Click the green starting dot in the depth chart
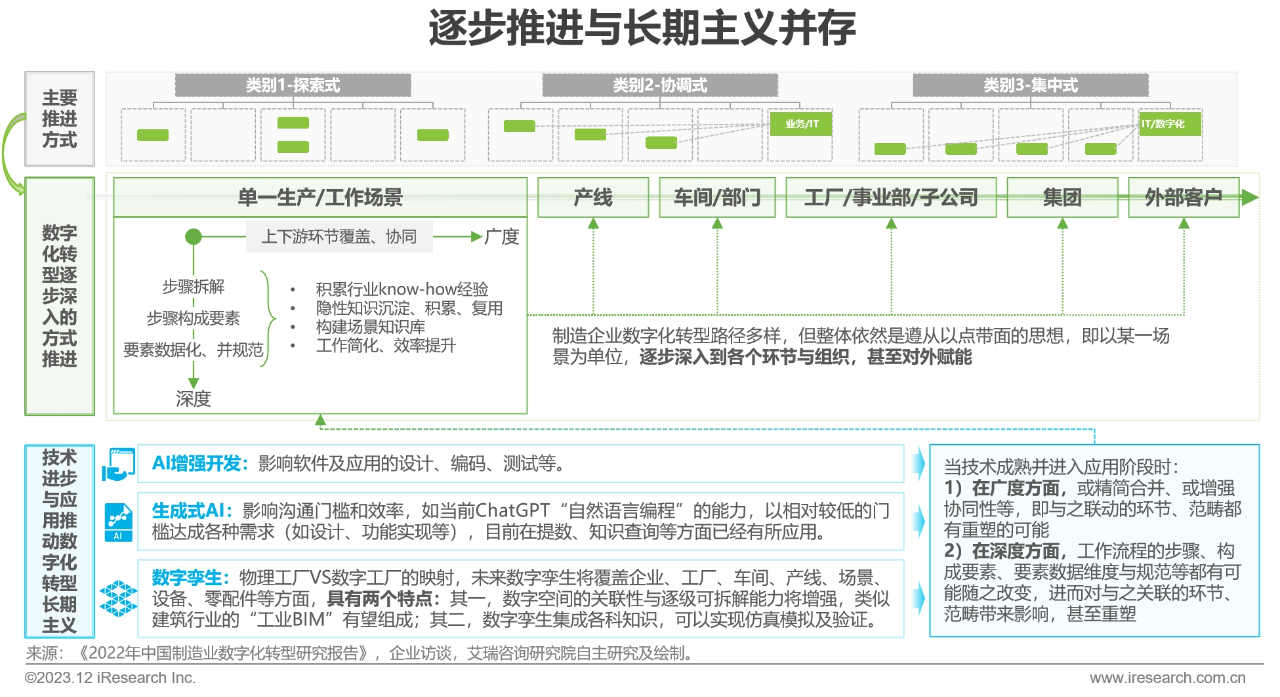 tap(193, 238)
